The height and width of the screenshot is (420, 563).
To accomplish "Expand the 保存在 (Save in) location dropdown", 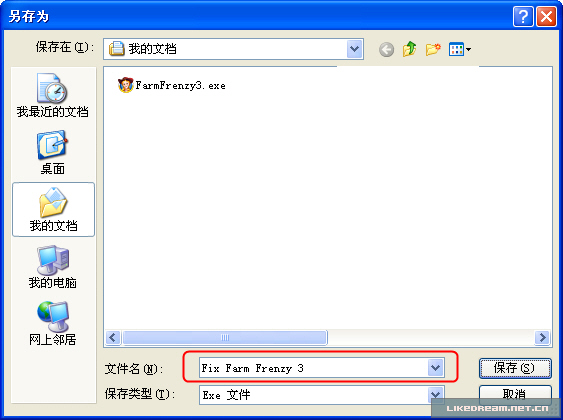I will click(354, 49).
